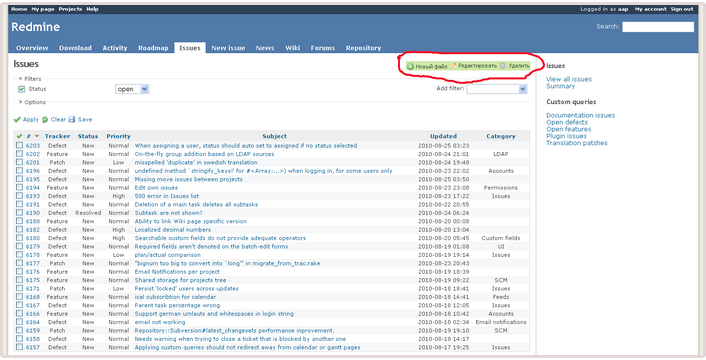Switch to the Roadmap tab
The image size is (706, 360).
[x=153, y=48]
